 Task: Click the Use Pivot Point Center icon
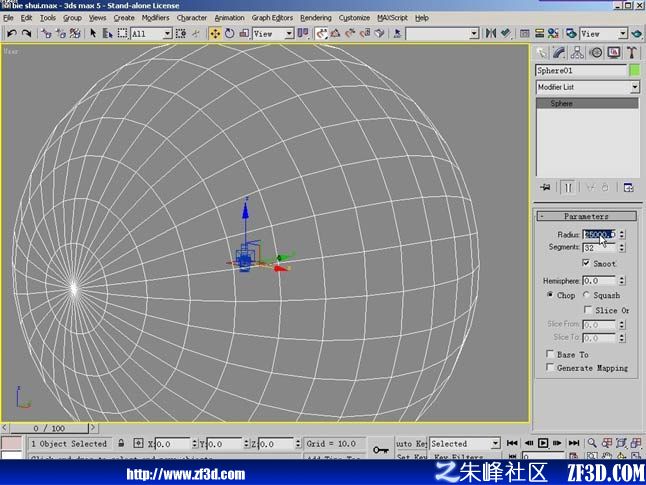pyautogui.click(x=303, y=33)
